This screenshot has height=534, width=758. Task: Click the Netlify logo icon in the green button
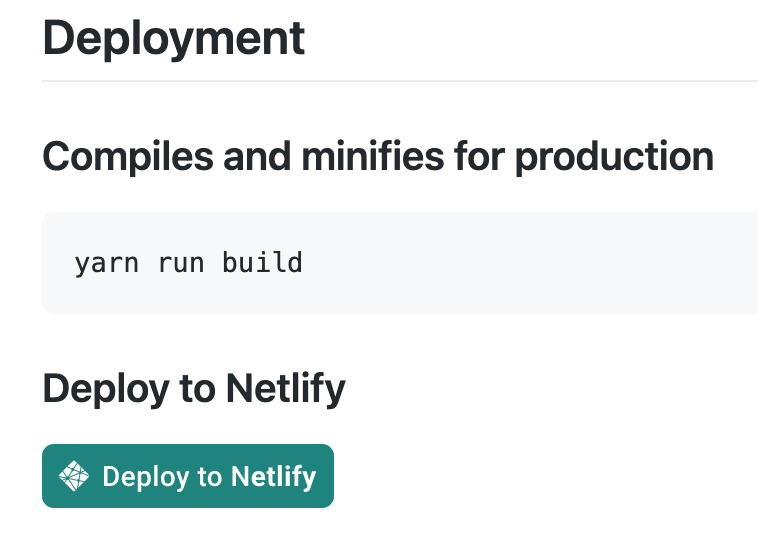pyautogui.click(x=75, y=476)
